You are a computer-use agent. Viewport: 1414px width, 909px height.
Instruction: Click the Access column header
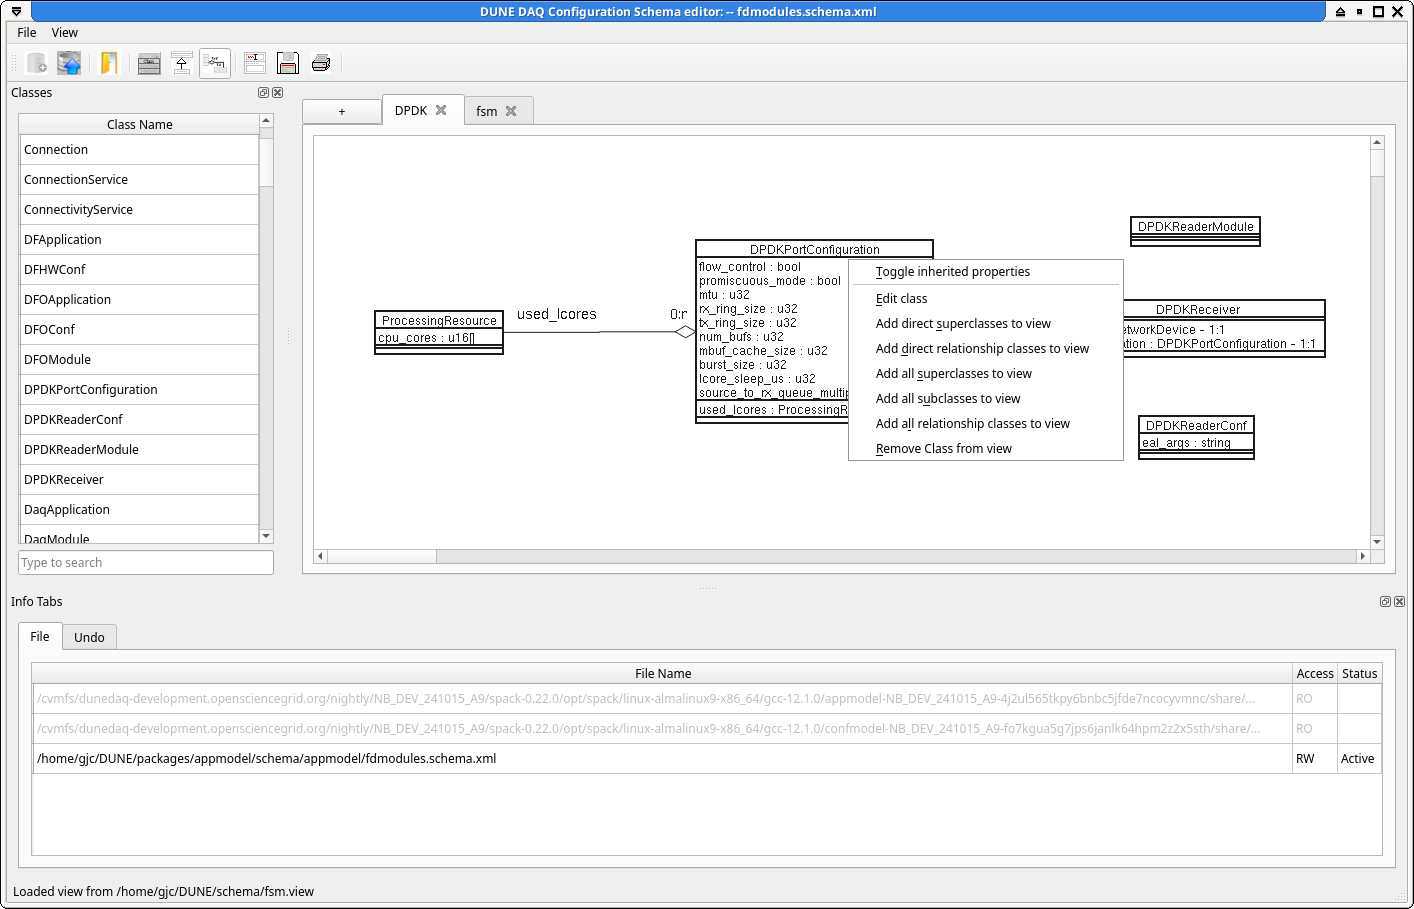click(x=1315, y=674)
